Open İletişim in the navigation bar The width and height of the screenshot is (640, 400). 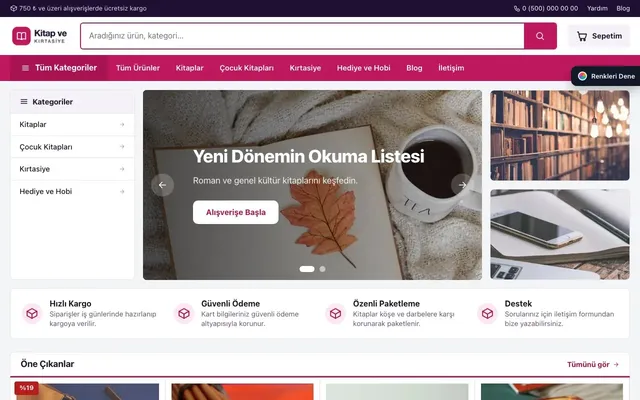click(x=451, y=68)
